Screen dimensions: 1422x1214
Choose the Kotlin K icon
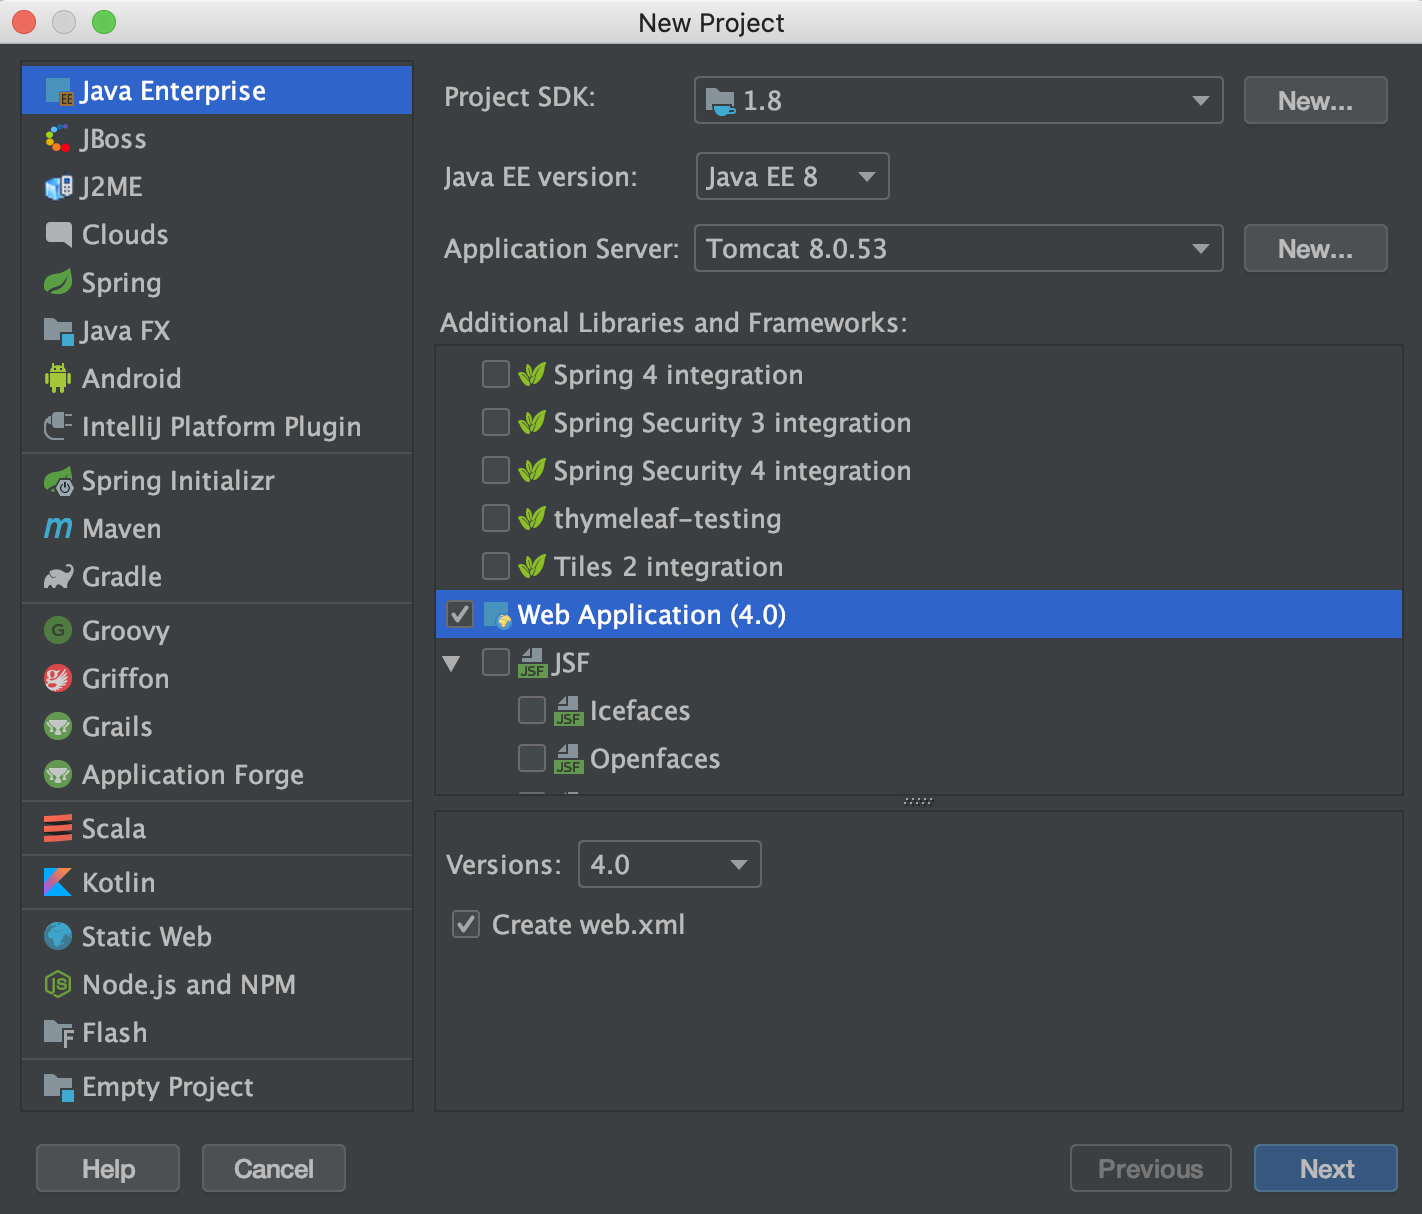tap(58, 883)
